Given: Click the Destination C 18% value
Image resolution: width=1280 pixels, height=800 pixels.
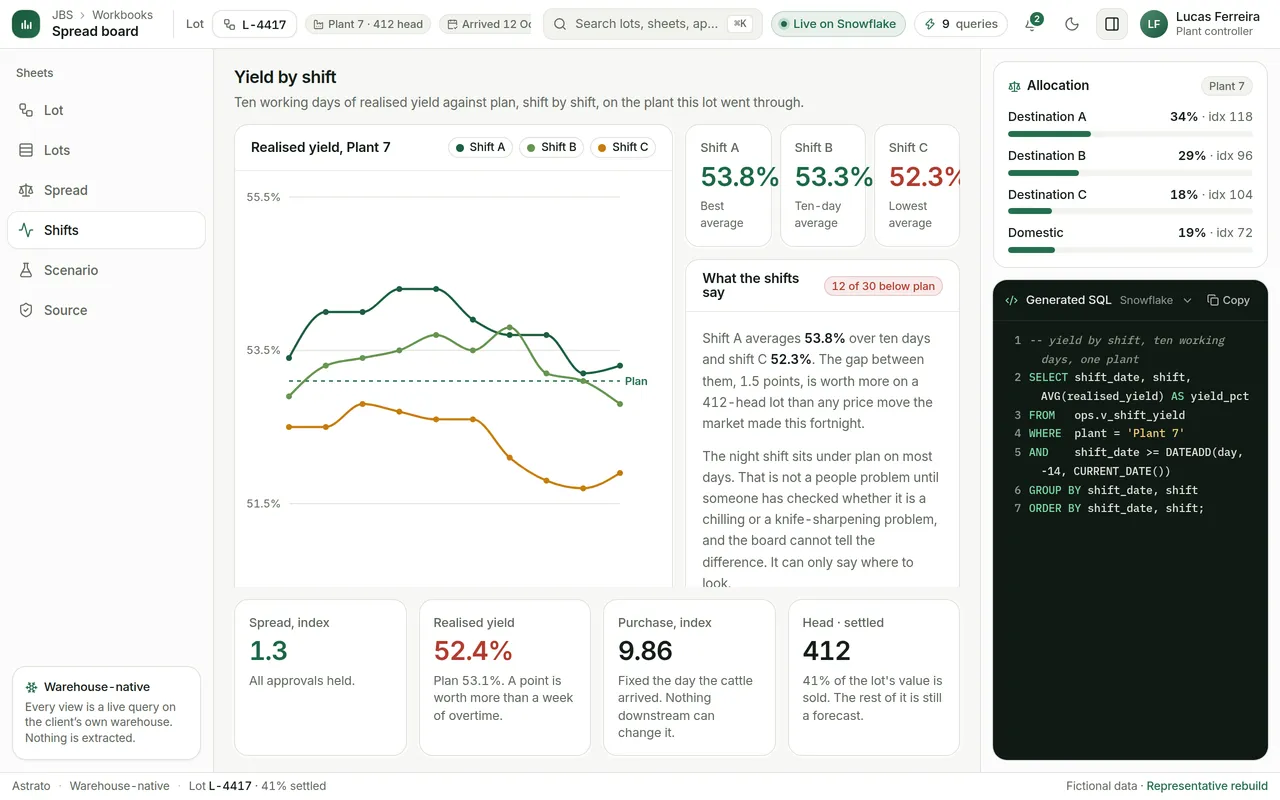Looking at the screenshot, I should [x=1184, y=194].
